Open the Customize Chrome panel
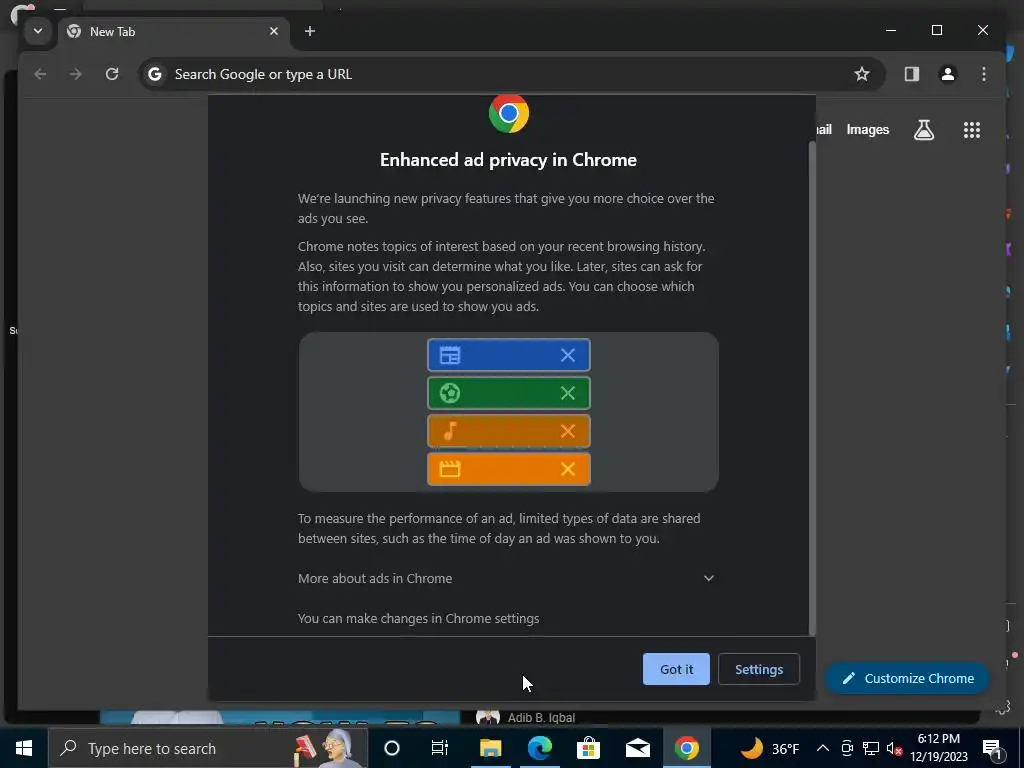 pyautogui.click(x=908, y=679)
